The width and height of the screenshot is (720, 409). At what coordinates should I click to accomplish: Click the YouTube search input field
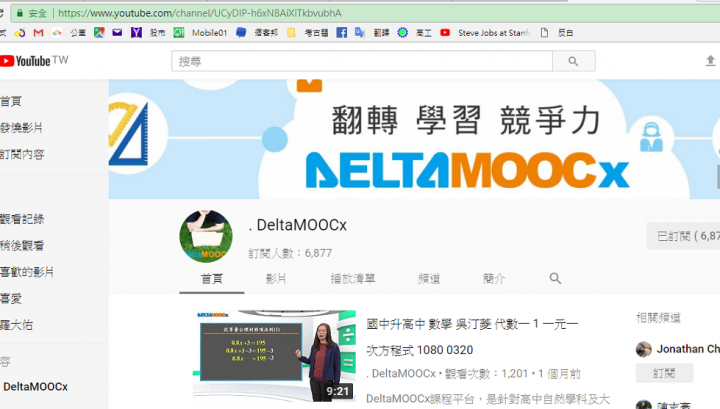pos(362,61)
